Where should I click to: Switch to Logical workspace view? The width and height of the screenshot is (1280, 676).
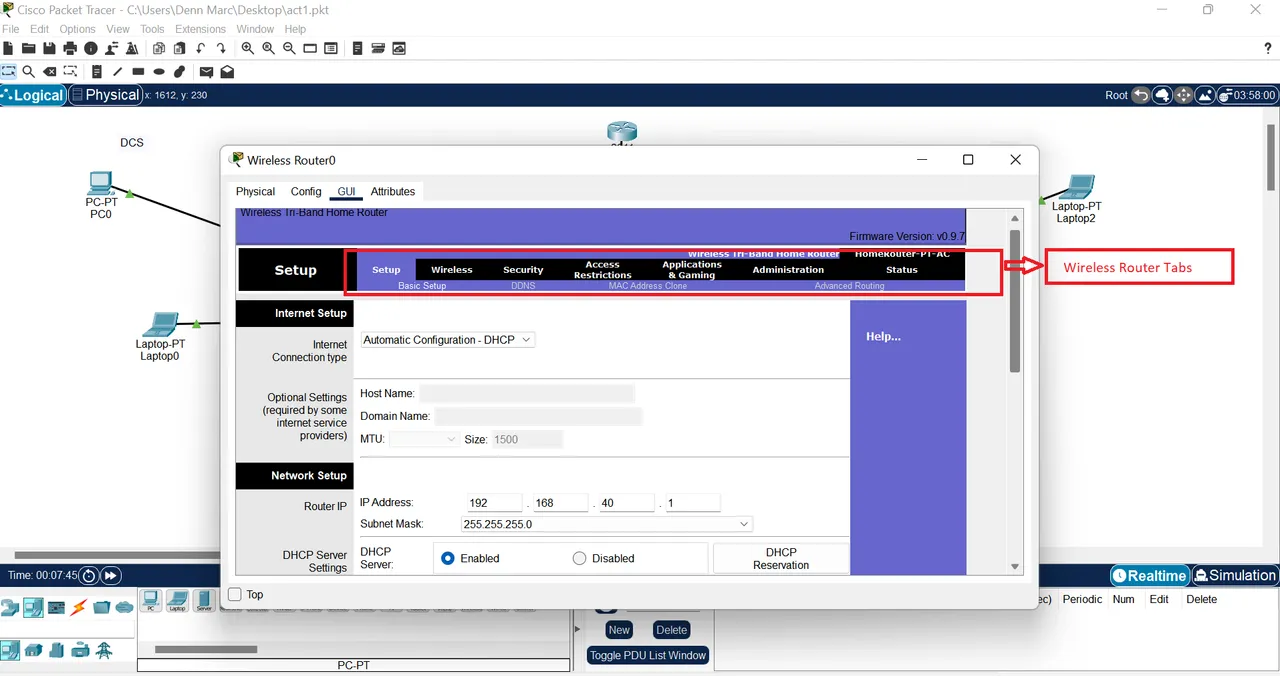(33, 95)
